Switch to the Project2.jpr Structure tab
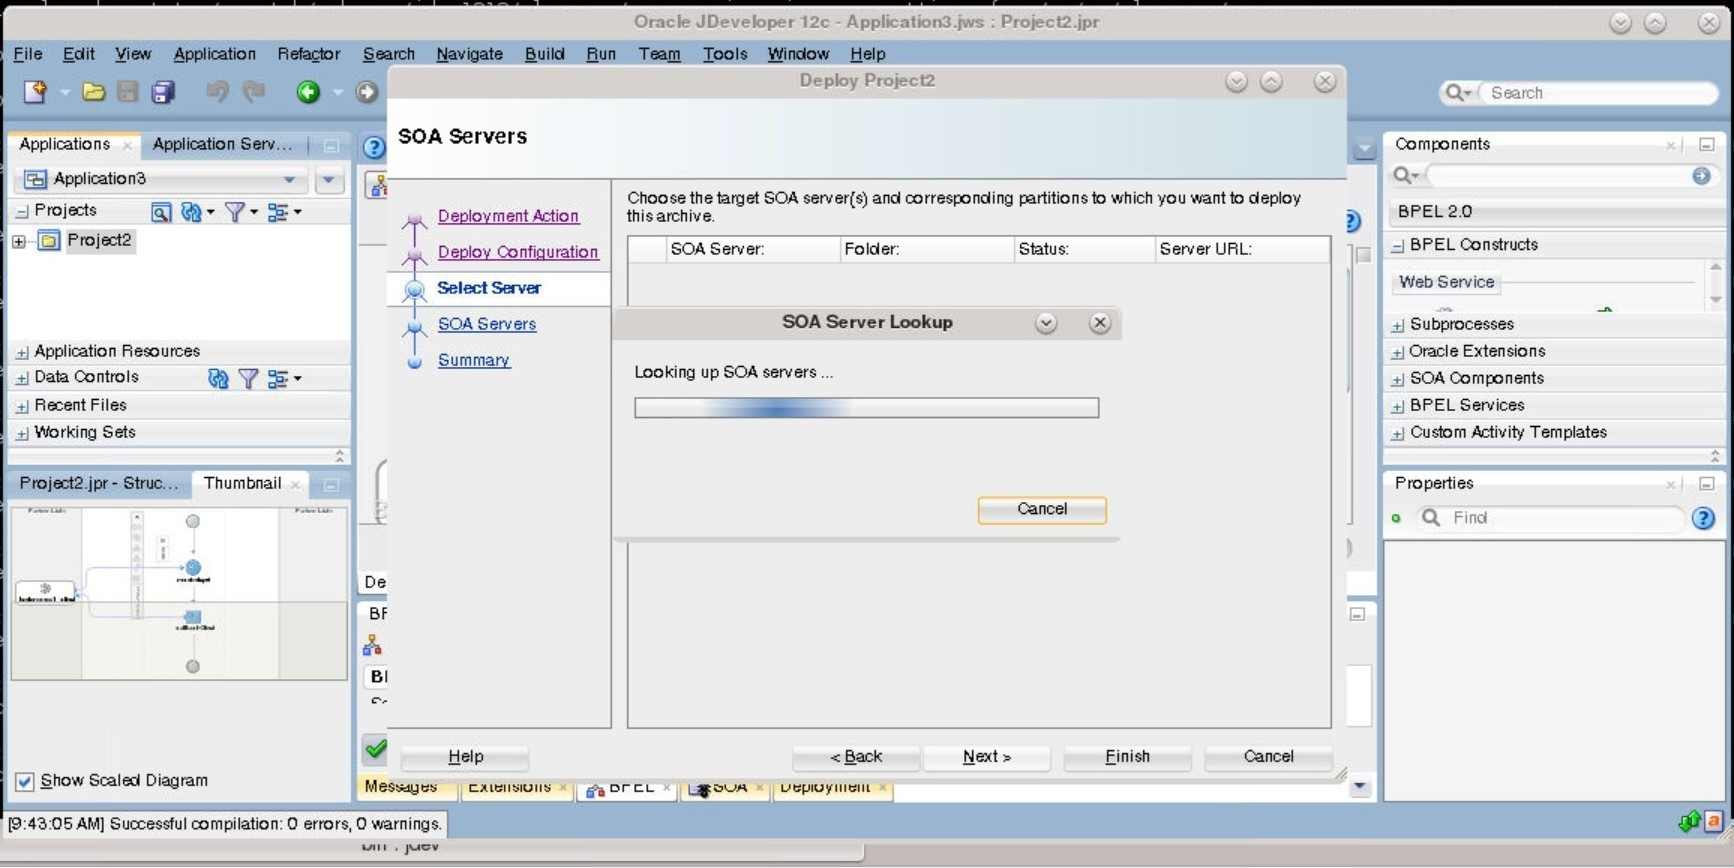The width and height of the screenshot is (1734, 868). [x=98, y=483]
